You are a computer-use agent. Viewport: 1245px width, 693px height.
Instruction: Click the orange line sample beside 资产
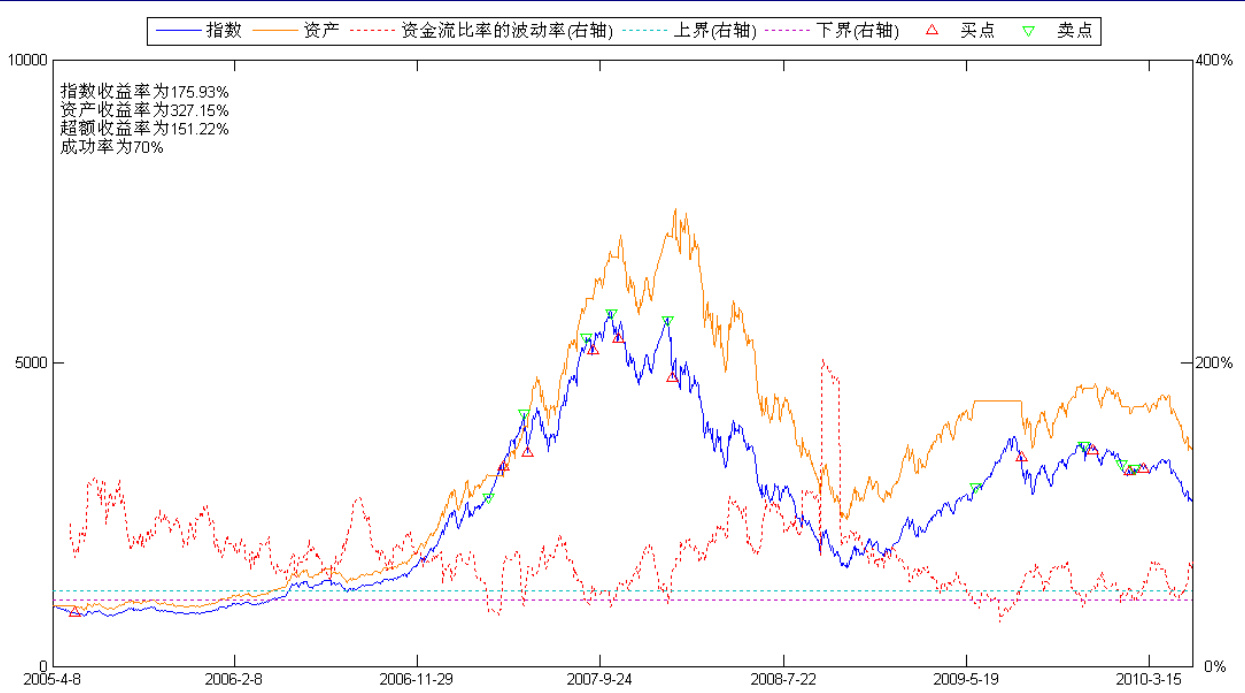coord(276,31)
